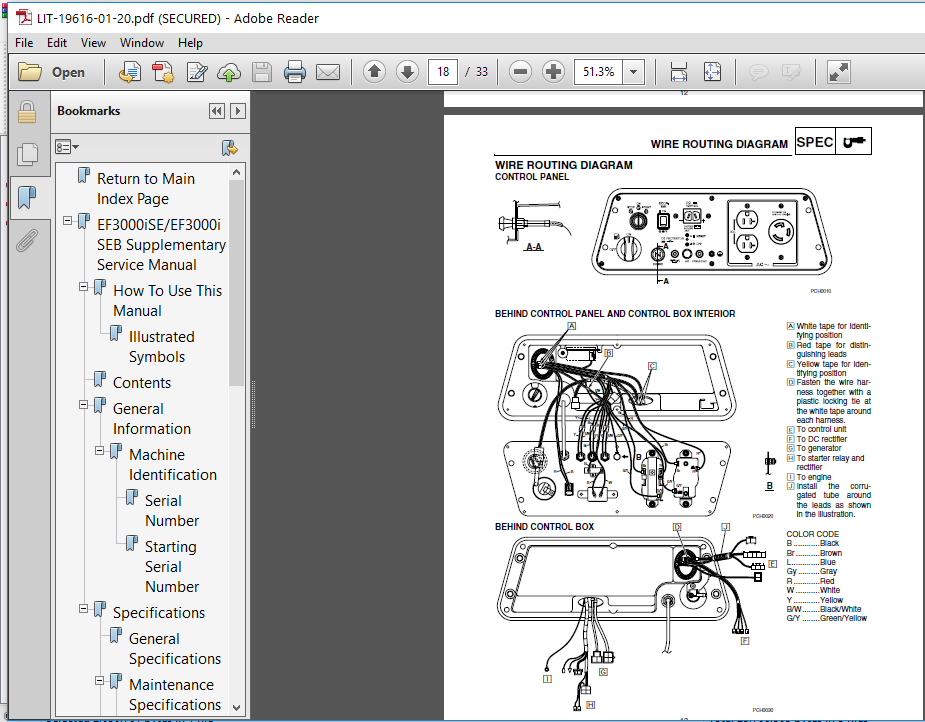Screen dimensions: 925x722
Task: Go to the previous page arrow
Action: [x=374, y=72]
